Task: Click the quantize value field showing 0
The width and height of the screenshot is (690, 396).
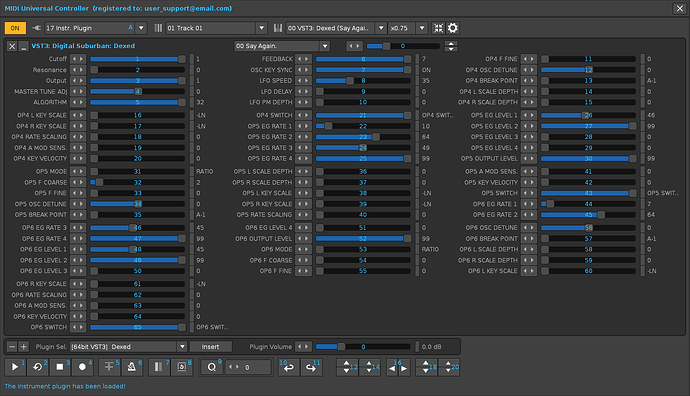Action: coord(248,367)
